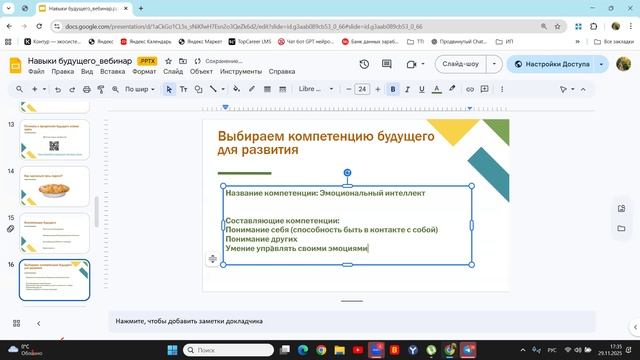Open the Справка menu
Image resolution: width=640 pixels, height=360 pixels.
(x=282, y=71)
